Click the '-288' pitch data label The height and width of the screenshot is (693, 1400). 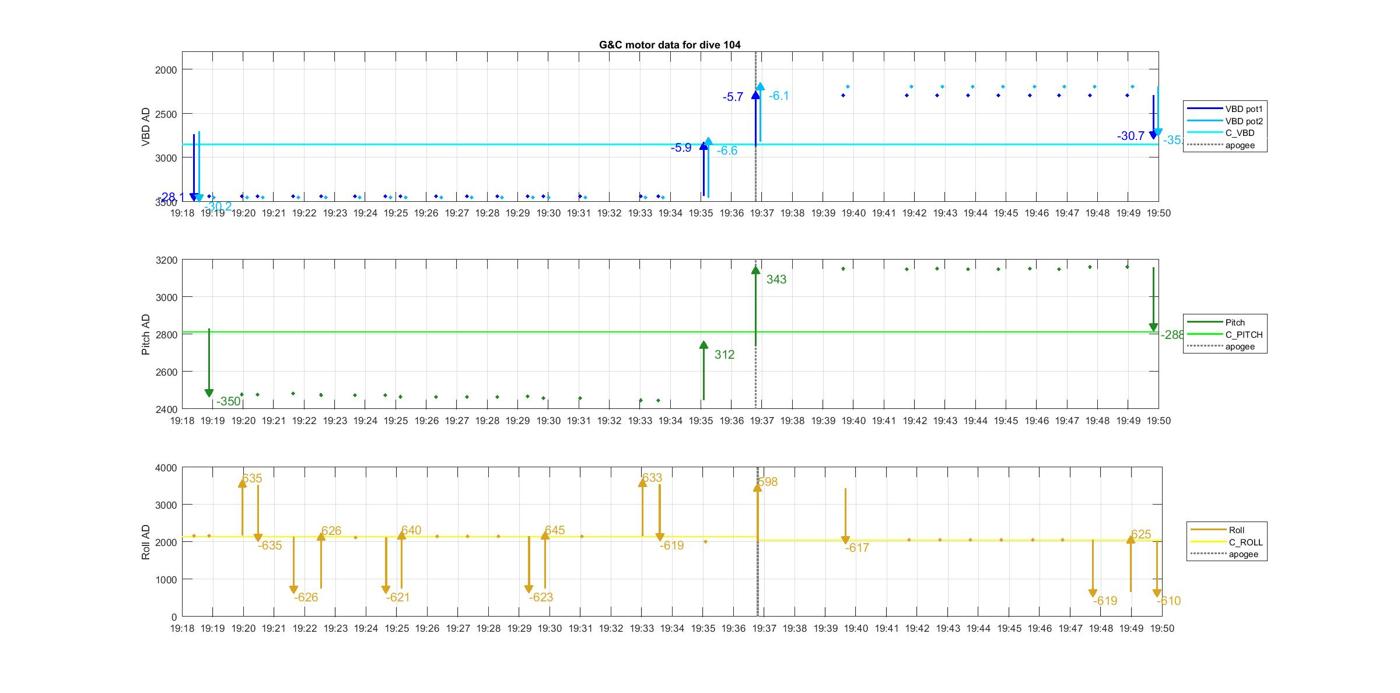(x=1172, y=335)
